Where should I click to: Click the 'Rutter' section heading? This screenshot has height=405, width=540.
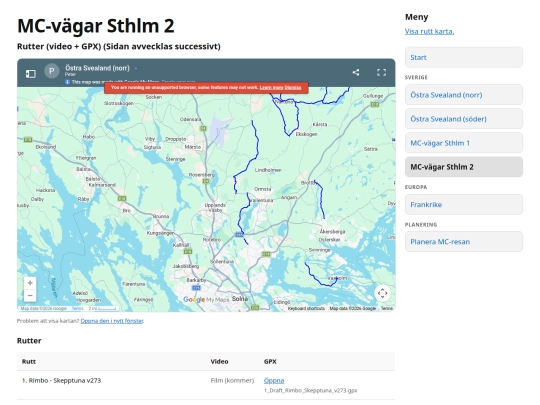(29, 341)
